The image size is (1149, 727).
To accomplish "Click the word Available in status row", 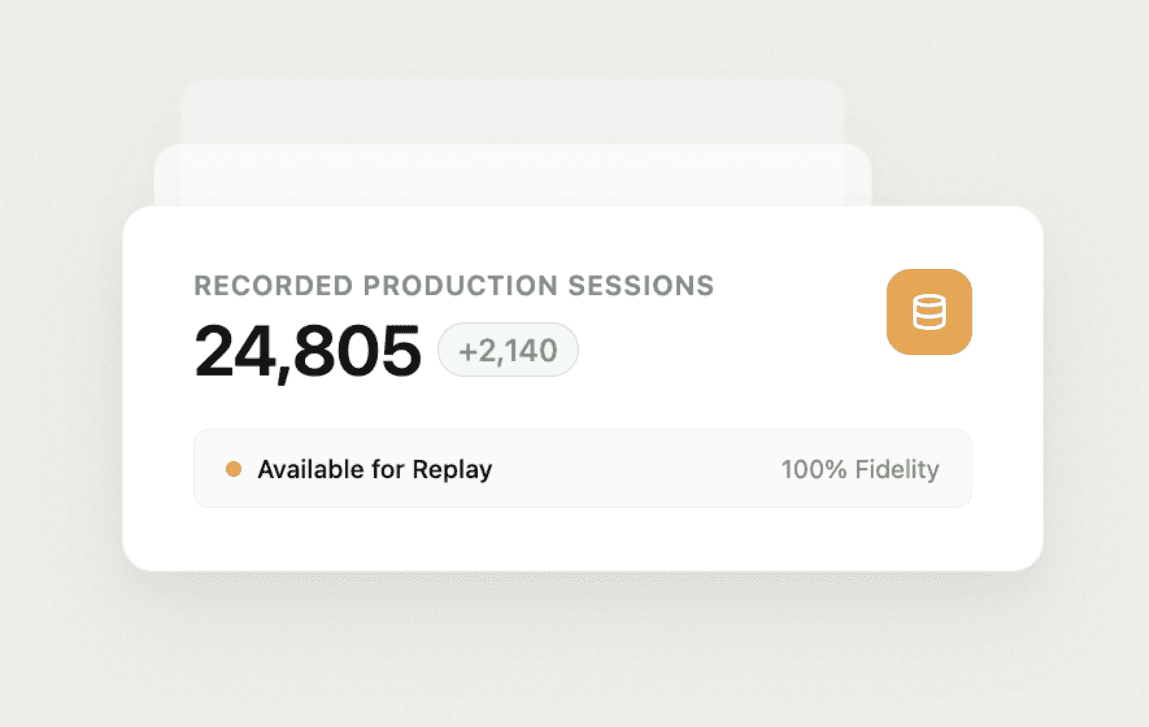I will pyautogui.click(x=311, y=469).
